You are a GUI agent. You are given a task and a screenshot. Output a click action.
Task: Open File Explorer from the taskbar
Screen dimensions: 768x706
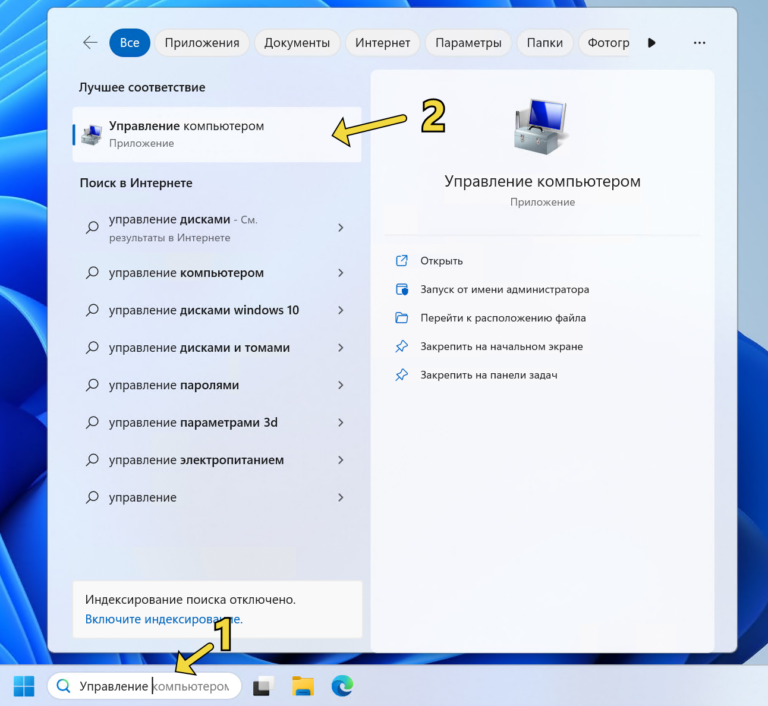[x=303, y=686]
